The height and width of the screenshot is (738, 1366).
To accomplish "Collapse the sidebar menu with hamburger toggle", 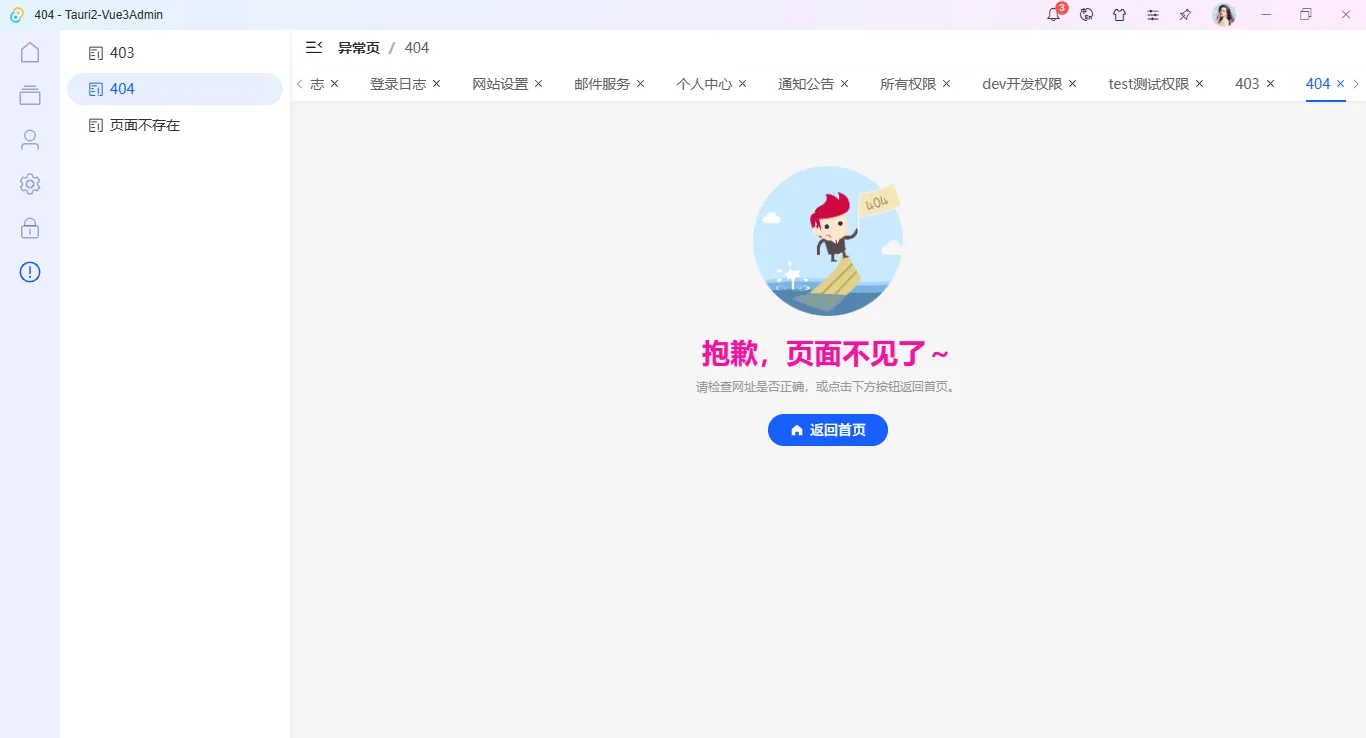I will 314,47.
